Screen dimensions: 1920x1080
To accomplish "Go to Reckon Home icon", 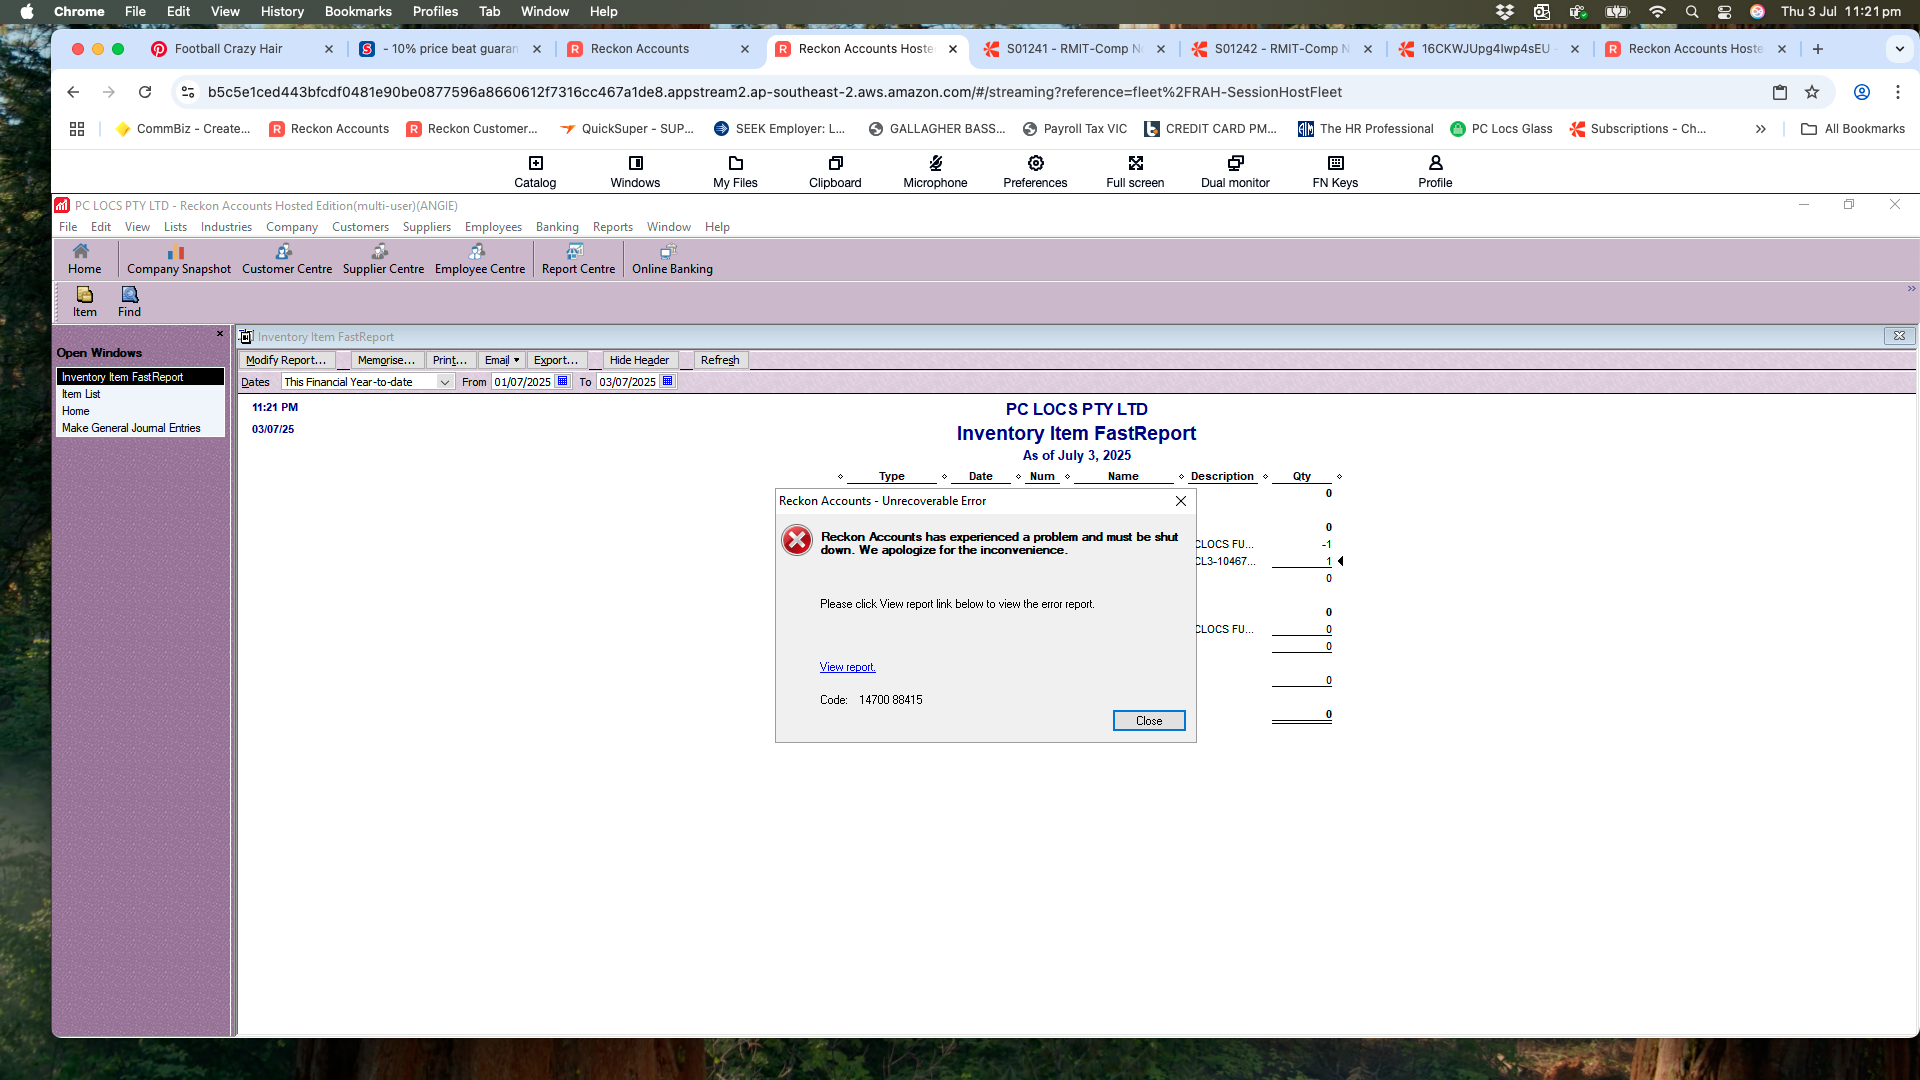I will tap(84, 259).
